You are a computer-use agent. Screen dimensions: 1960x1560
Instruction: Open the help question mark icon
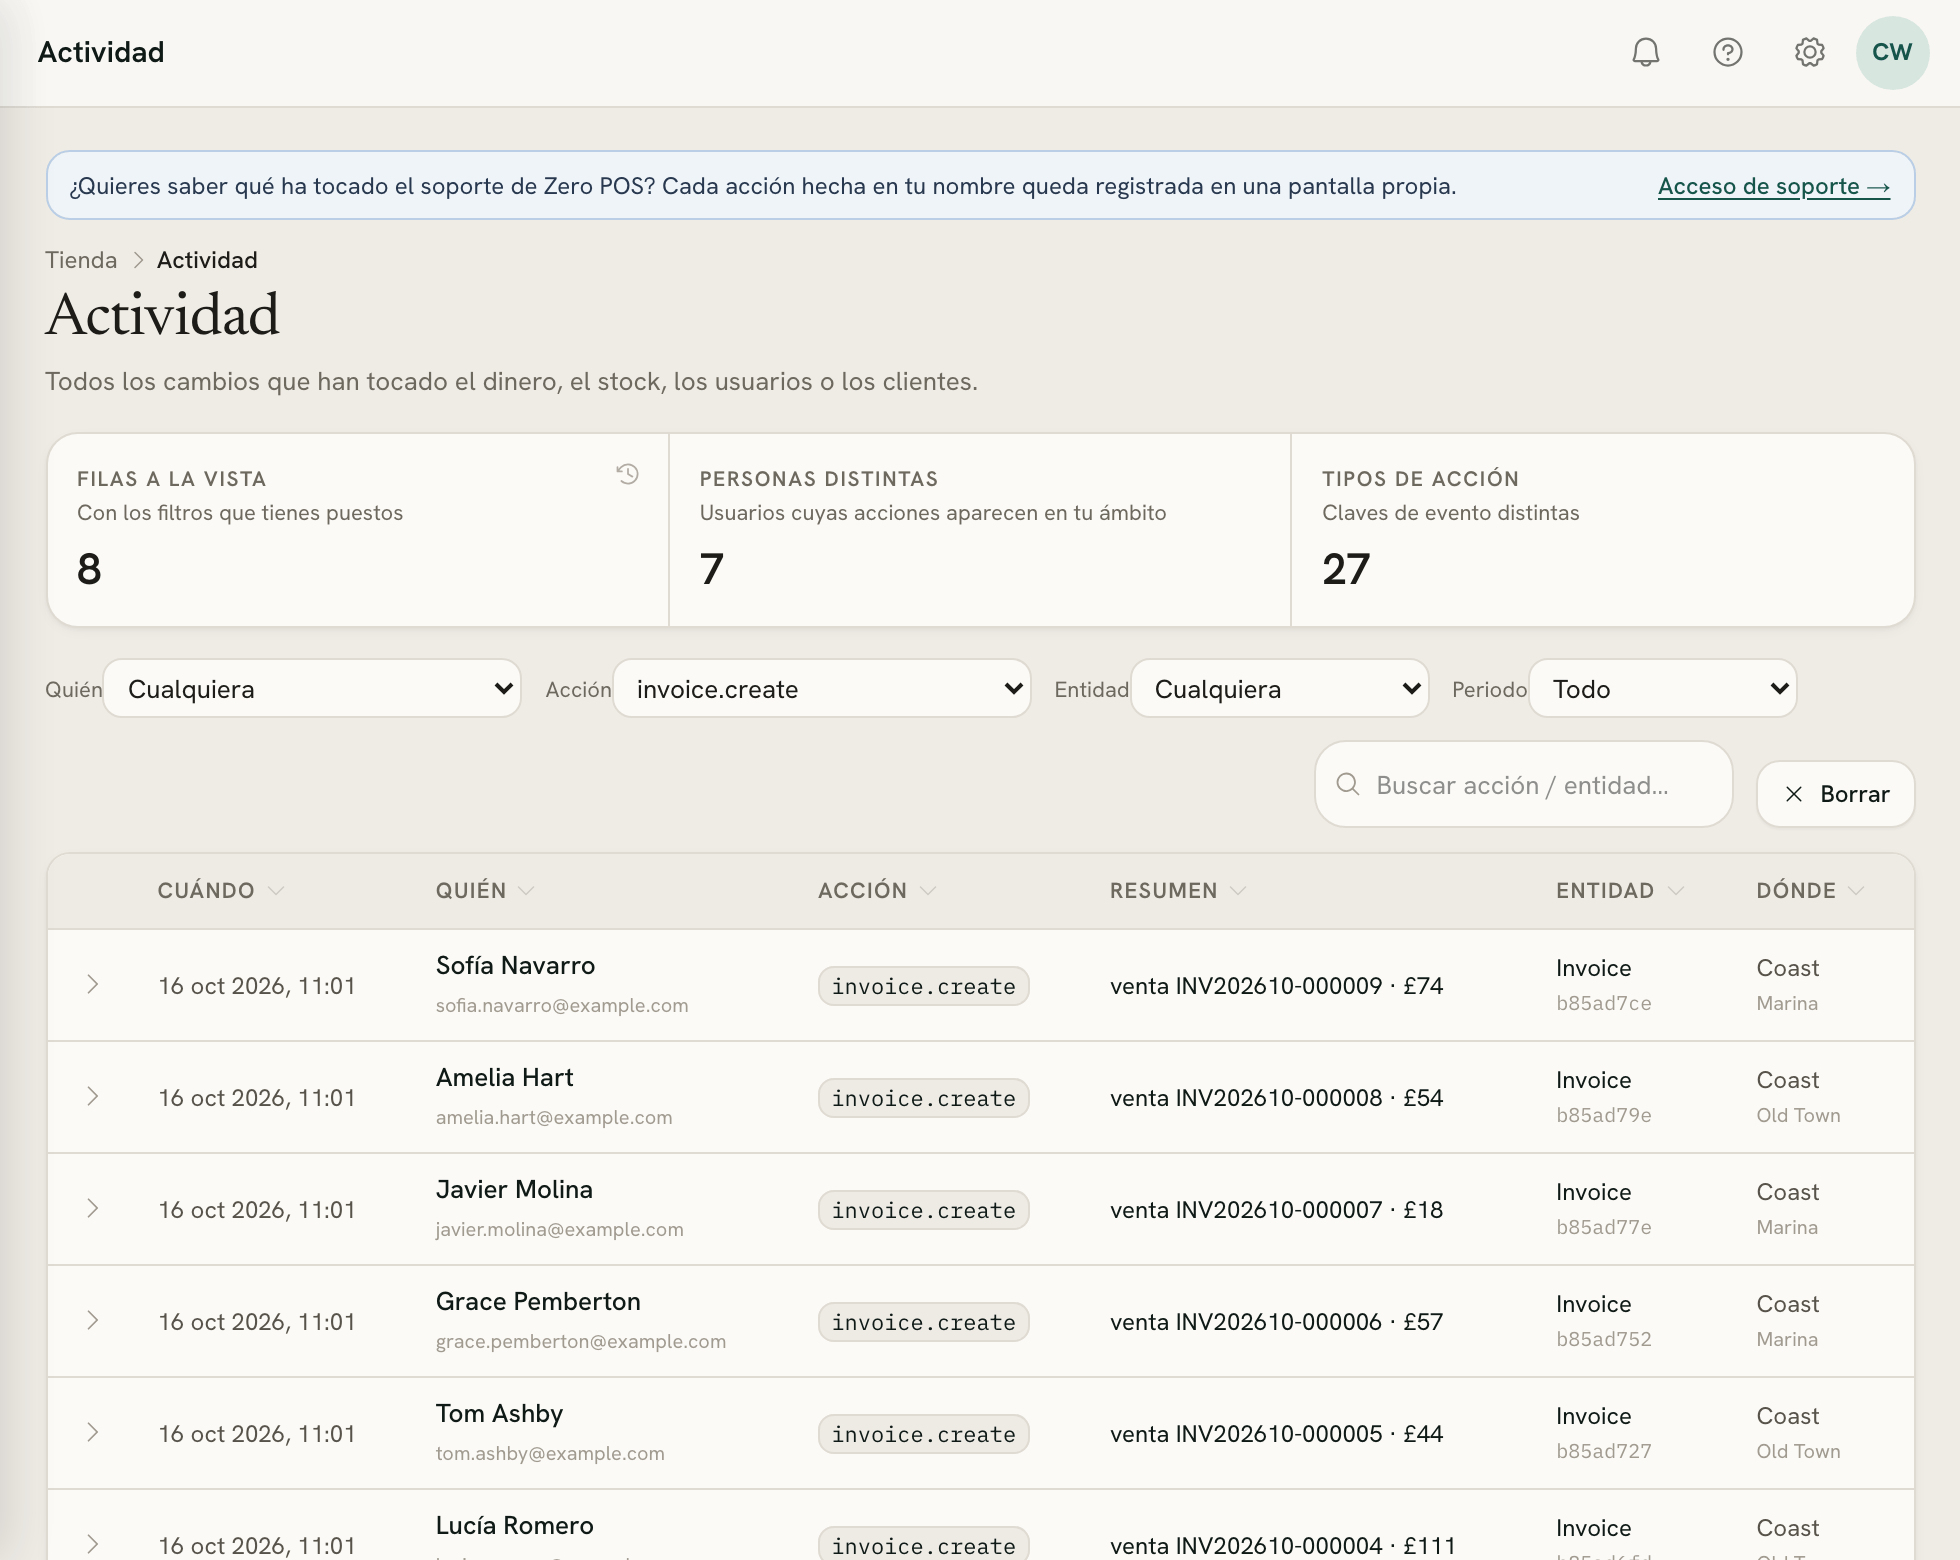point(1728,52)
